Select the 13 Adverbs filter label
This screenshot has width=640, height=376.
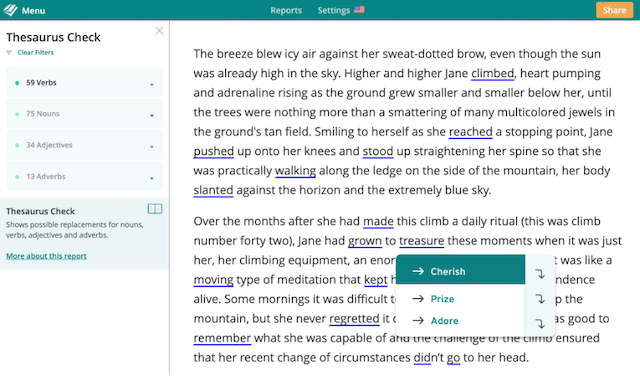click(x=46, y=177)
